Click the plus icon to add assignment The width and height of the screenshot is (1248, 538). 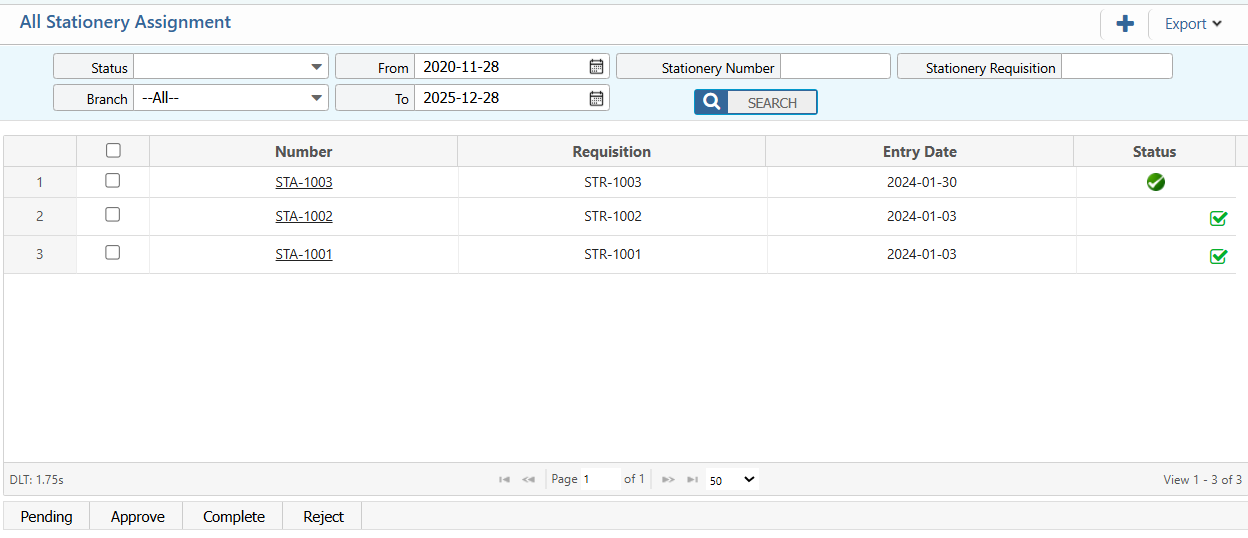[1125, 24]
